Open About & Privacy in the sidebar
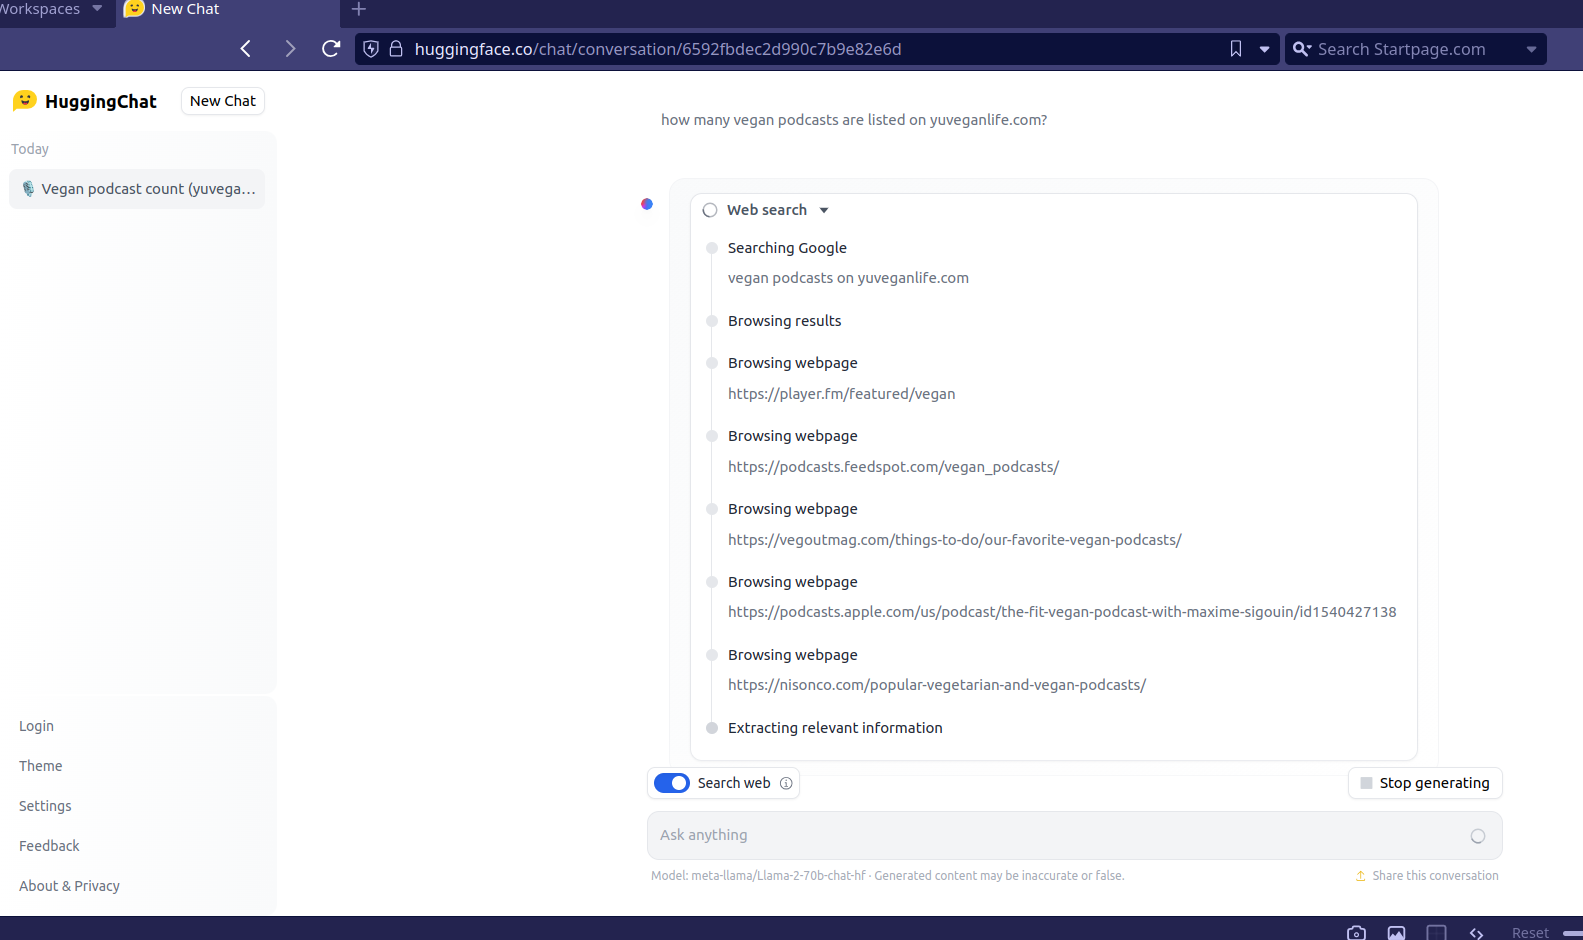1583x940 pixels. [69, 886]
